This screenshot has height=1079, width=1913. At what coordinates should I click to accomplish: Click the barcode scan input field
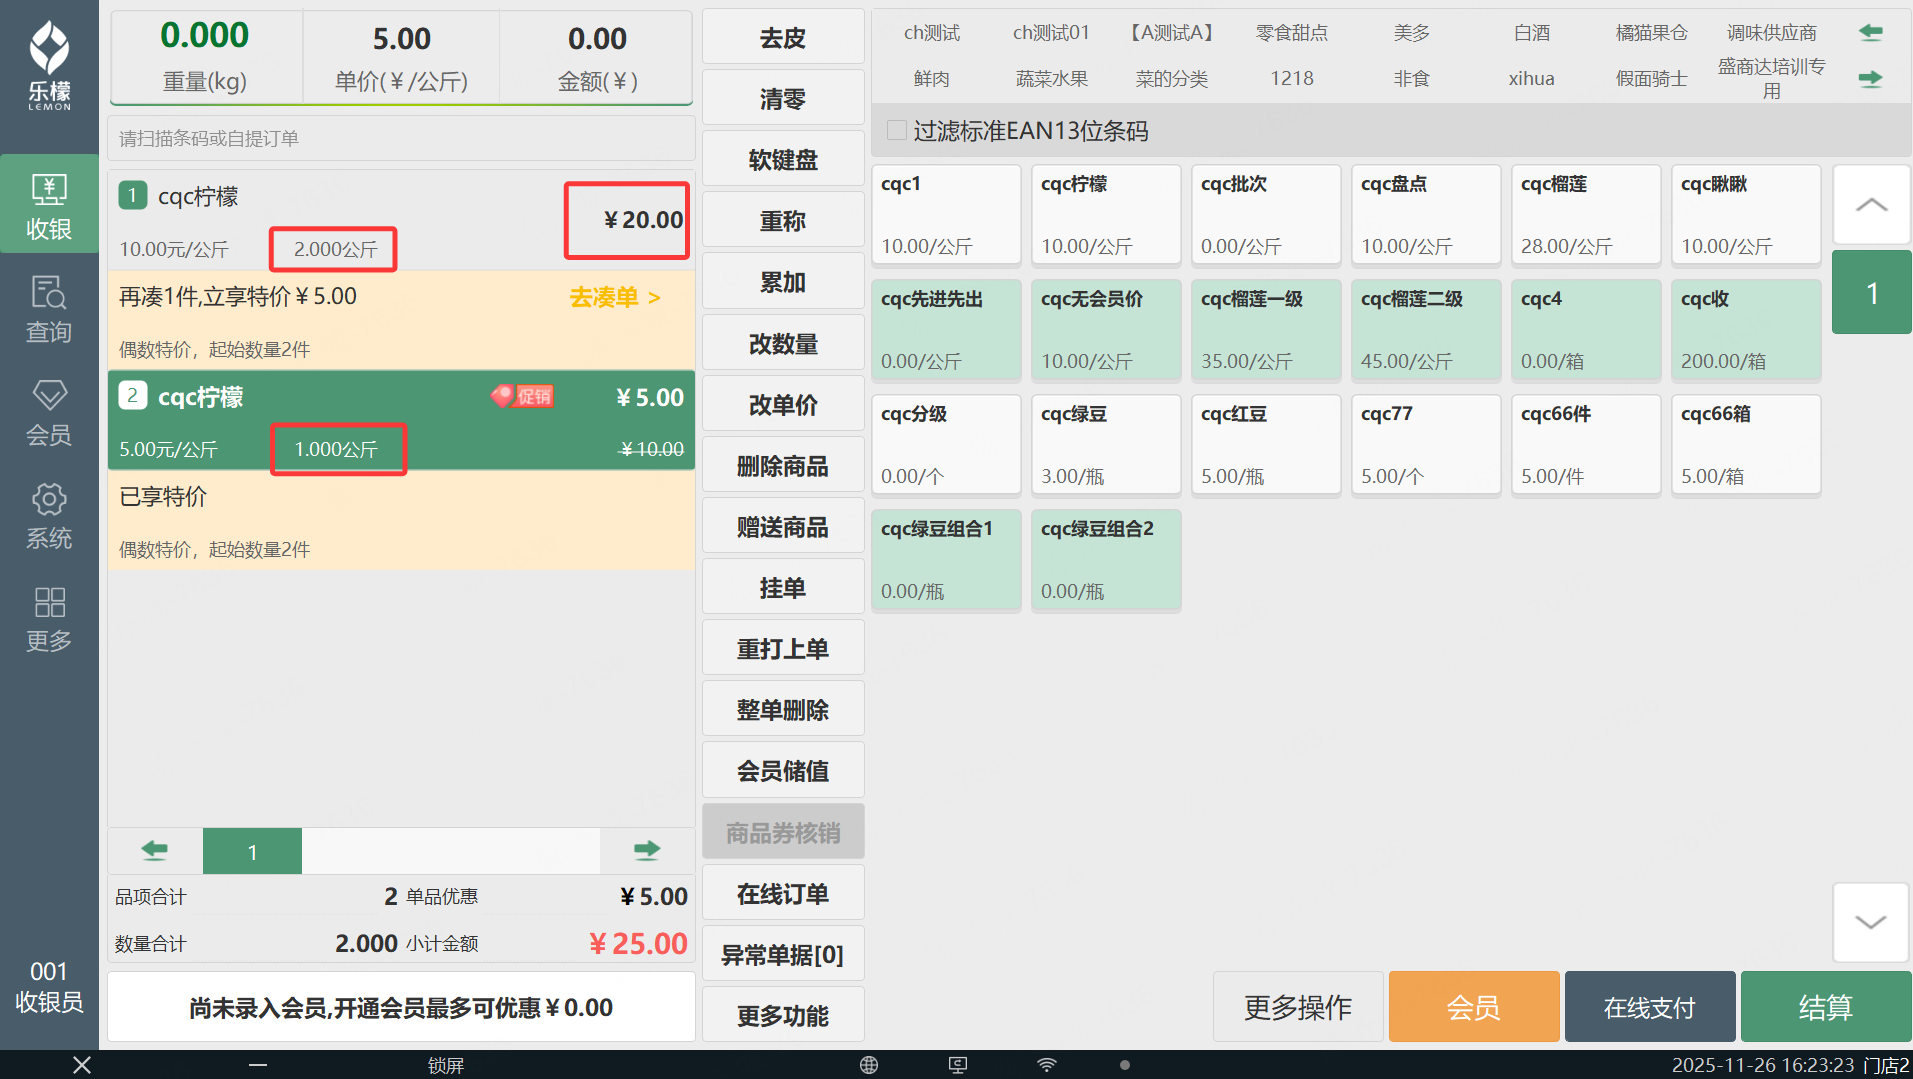[x=401, y=138]
